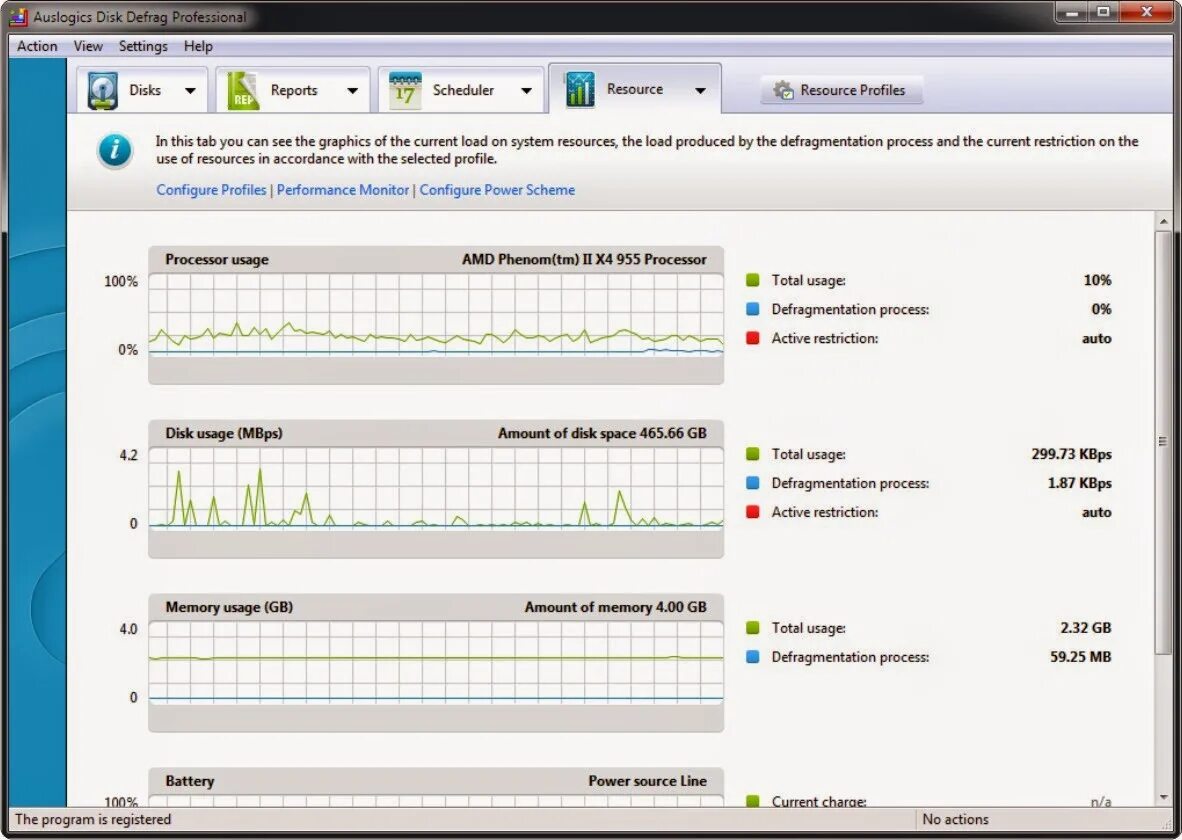Open Resource Profiles button
This screenshot has height=840, width=1182.
[841, 90]
